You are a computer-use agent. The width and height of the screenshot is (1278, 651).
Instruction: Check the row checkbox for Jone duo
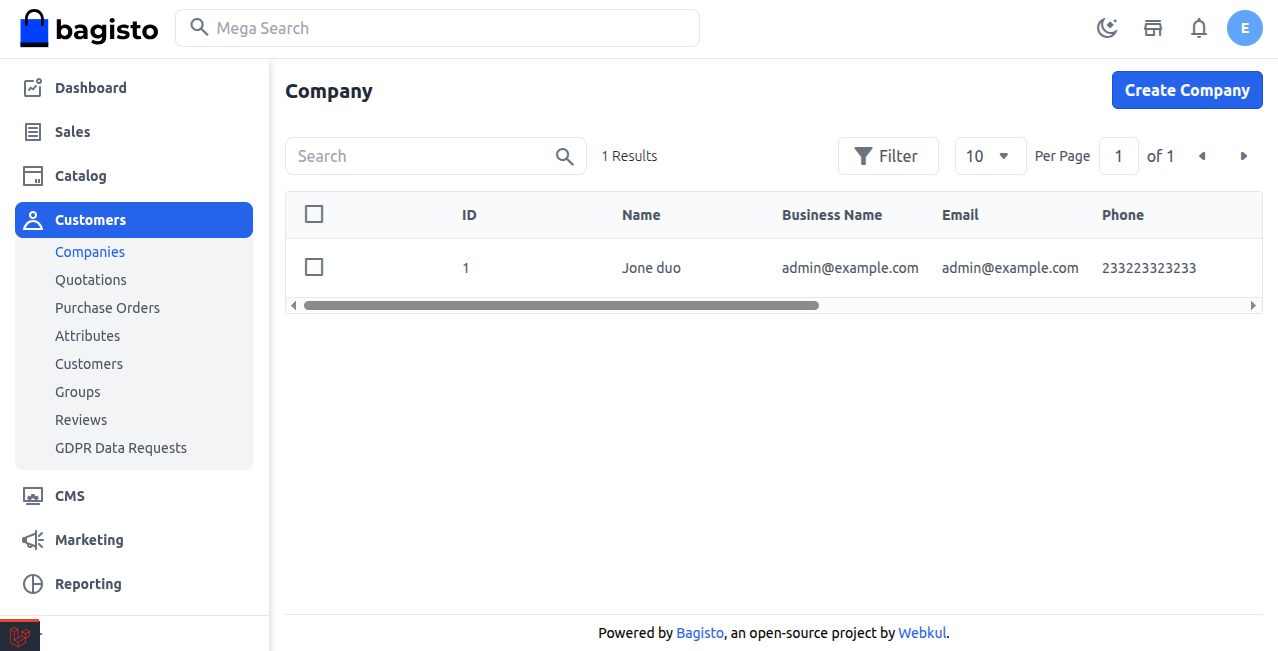314,267
